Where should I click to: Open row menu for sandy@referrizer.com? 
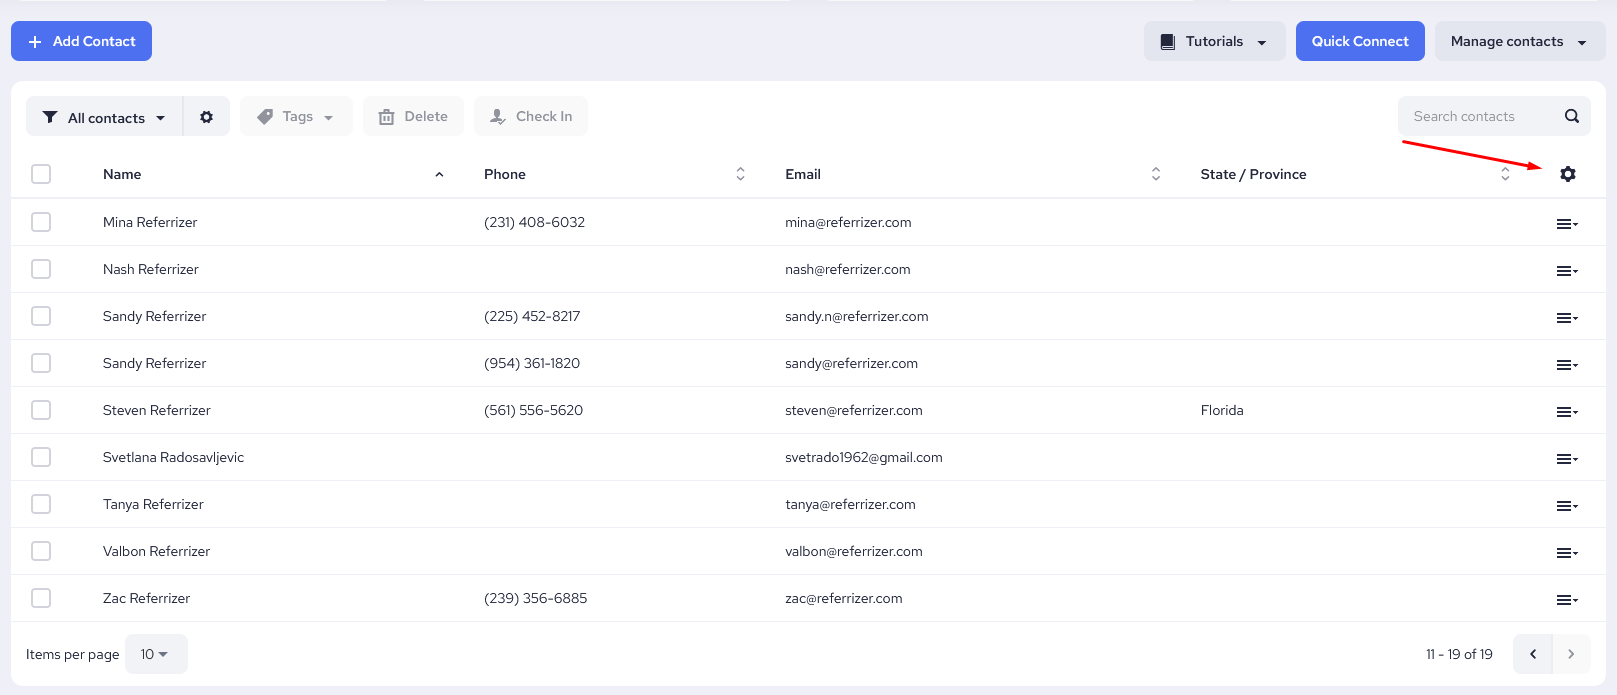pyautogui.click(x=1567, y=365)
